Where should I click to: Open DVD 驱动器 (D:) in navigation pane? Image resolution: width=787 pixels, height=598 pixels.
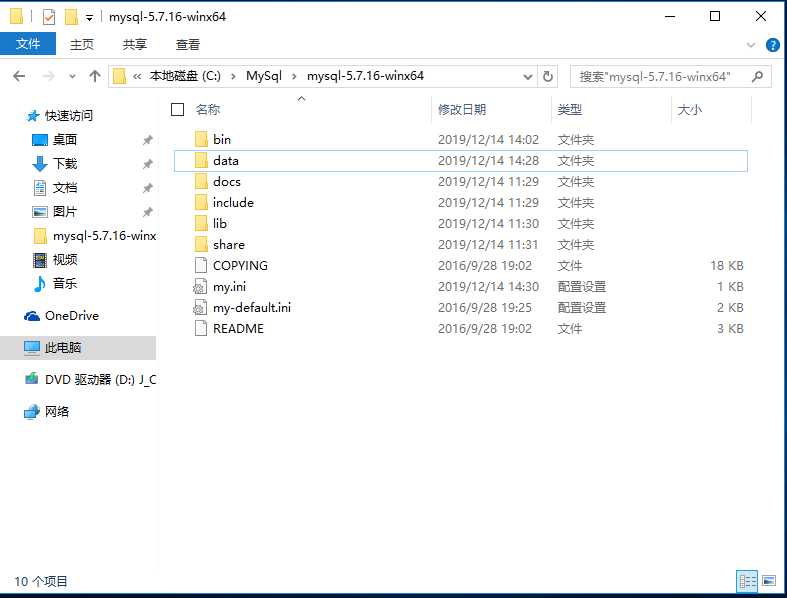[x=100, y=380]
